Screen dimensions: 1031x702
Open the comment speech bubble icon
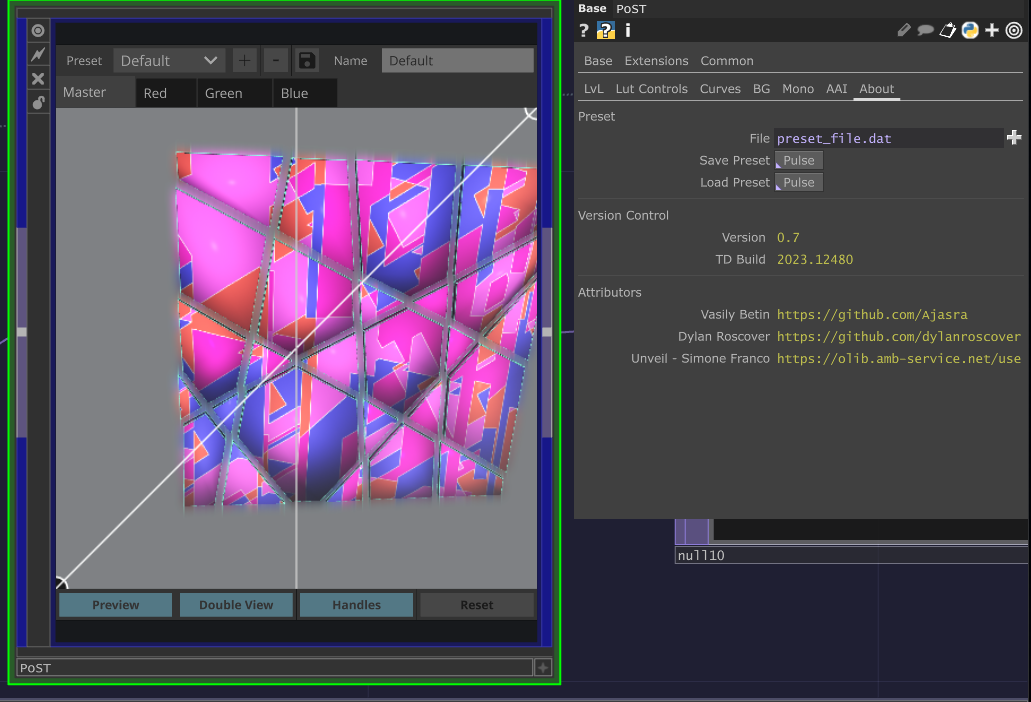point(926,30)
